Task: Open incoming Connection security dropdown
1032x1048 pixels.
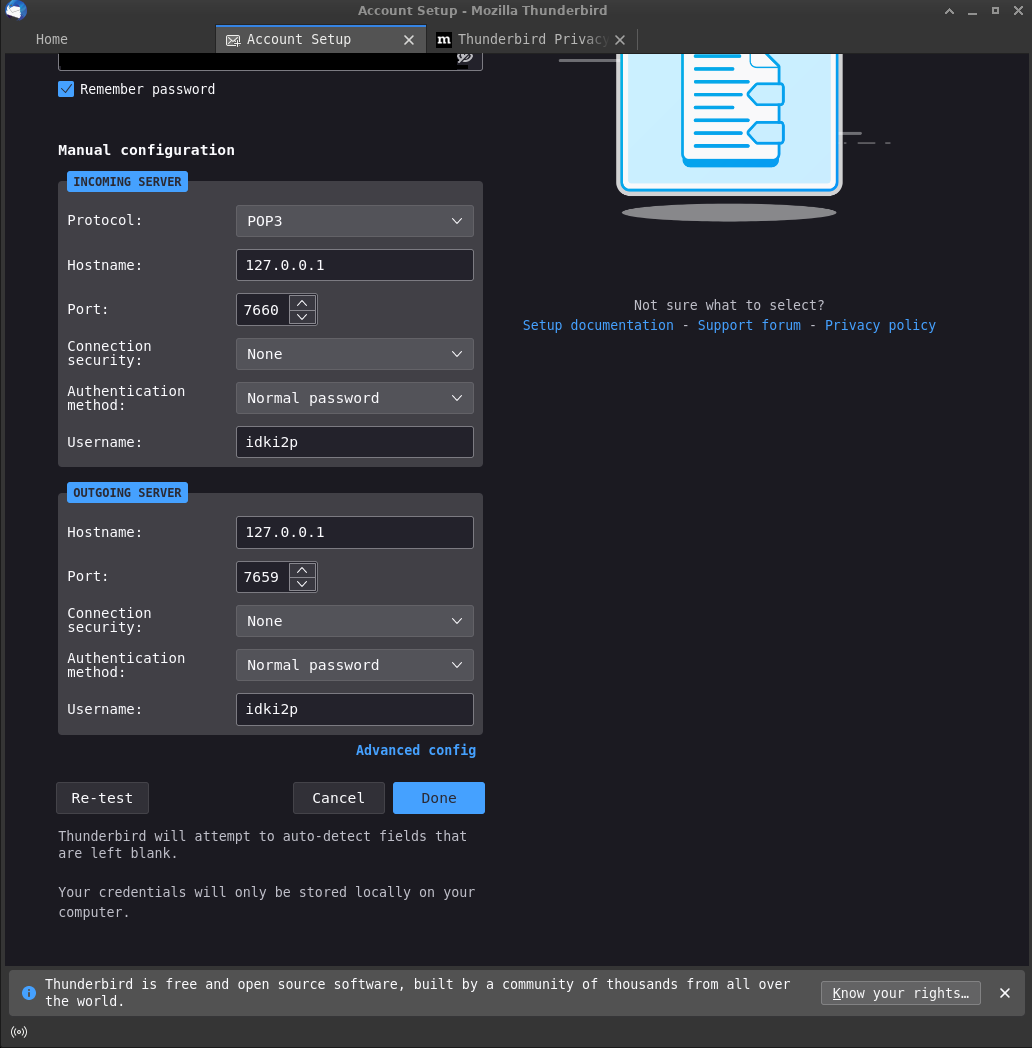Action: [x=354, y=354]
